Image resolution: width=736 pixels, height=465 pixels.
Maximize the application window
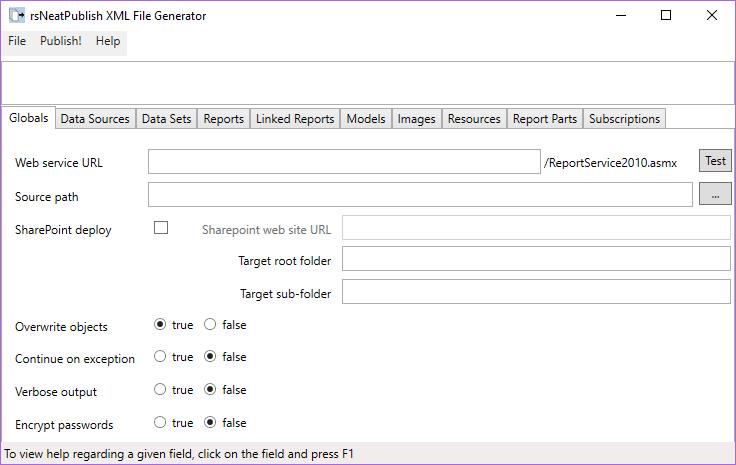(666, 15)
